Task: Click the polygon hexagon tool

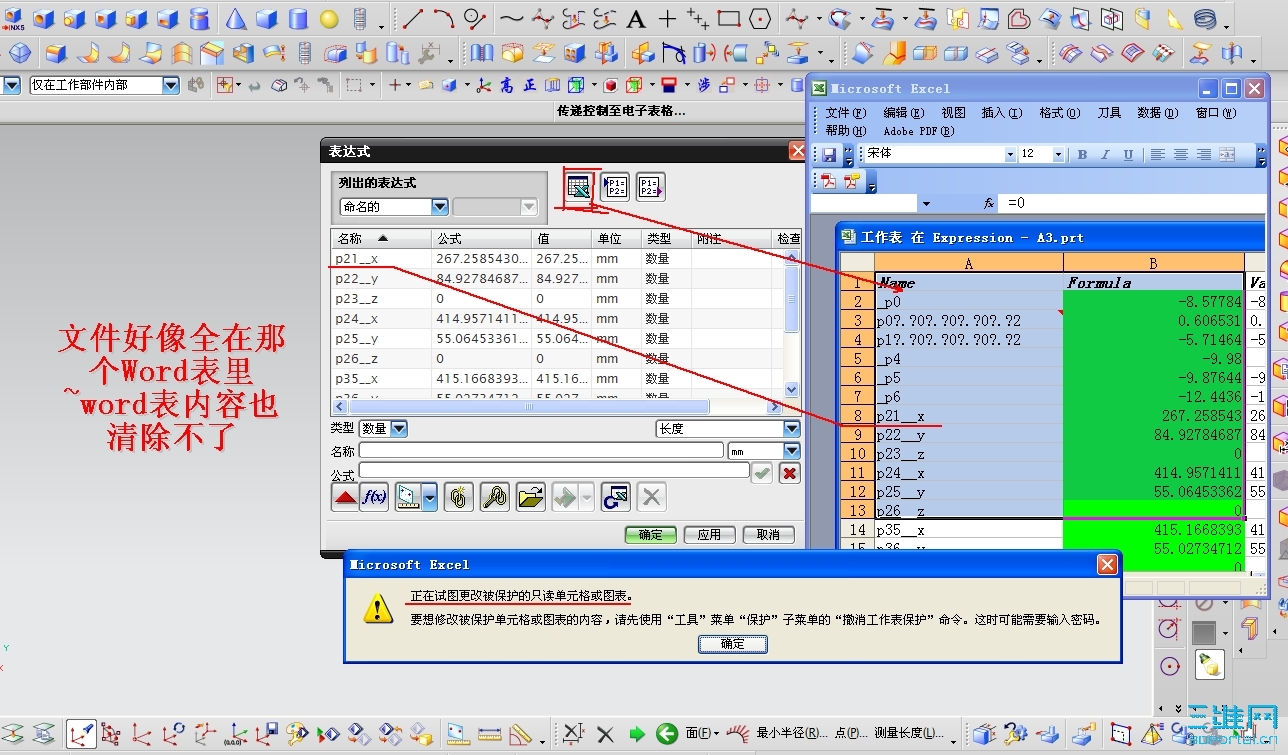Action: (x=760, y=19)
